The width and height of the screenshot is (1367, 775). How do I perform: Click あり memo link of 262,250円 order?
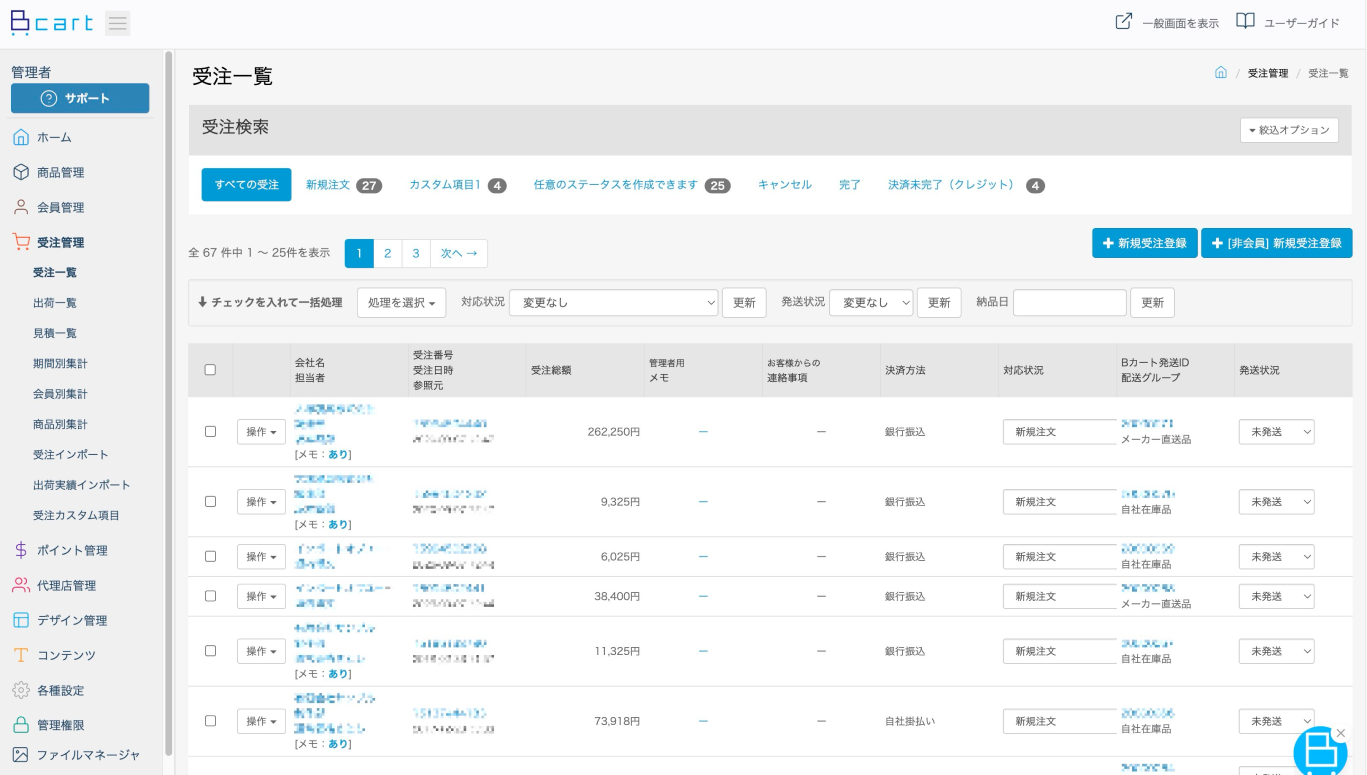coord(339,454)
